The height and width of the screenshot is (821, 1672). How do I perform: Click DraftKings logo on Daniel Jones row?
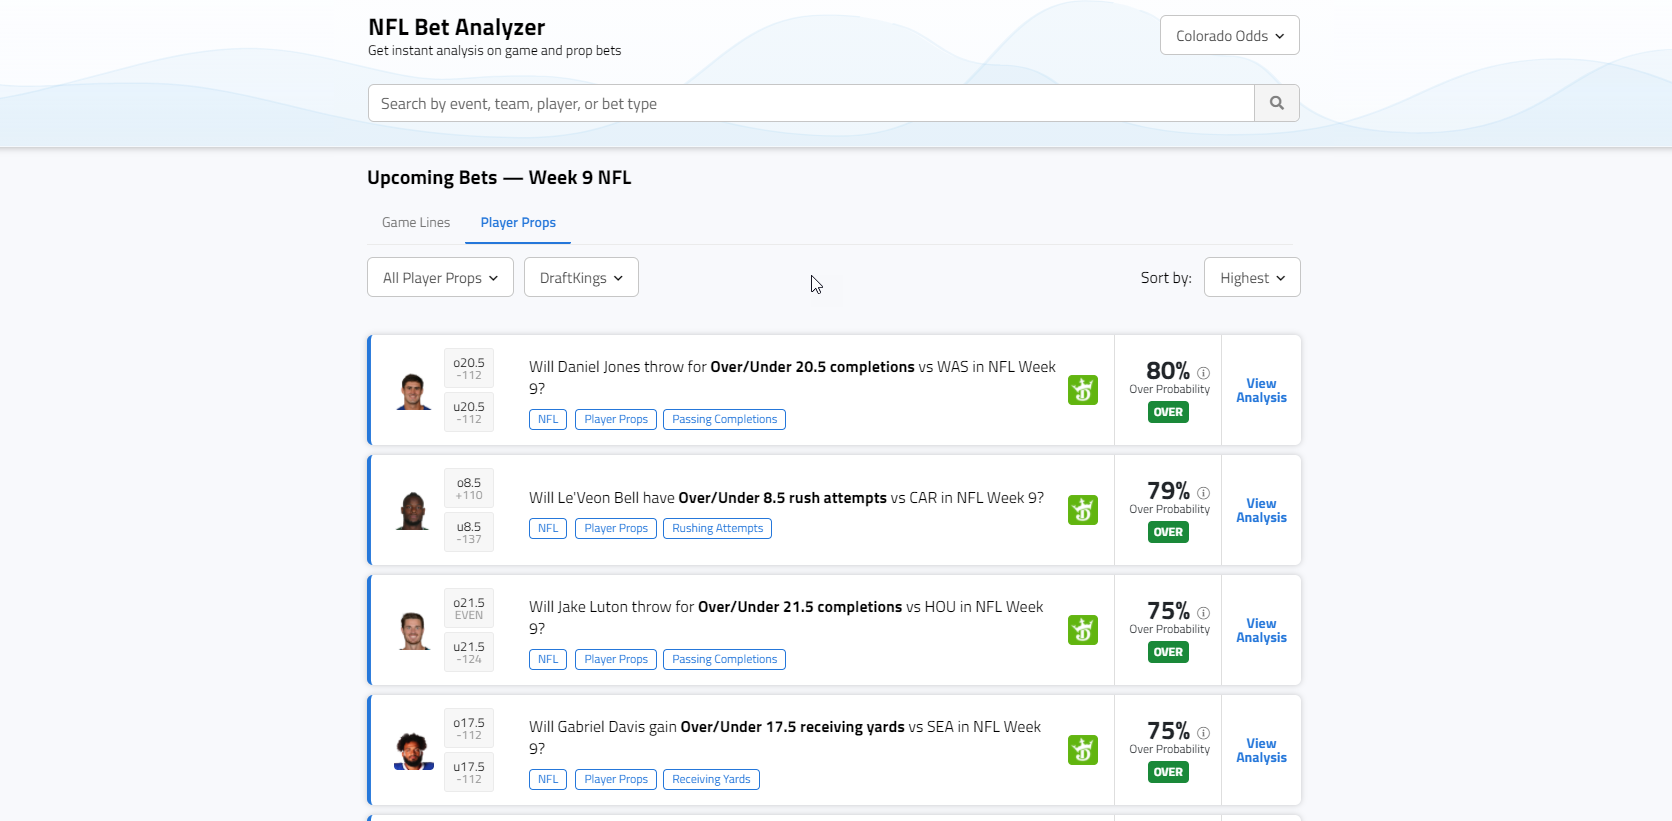tap(1083, 390)
